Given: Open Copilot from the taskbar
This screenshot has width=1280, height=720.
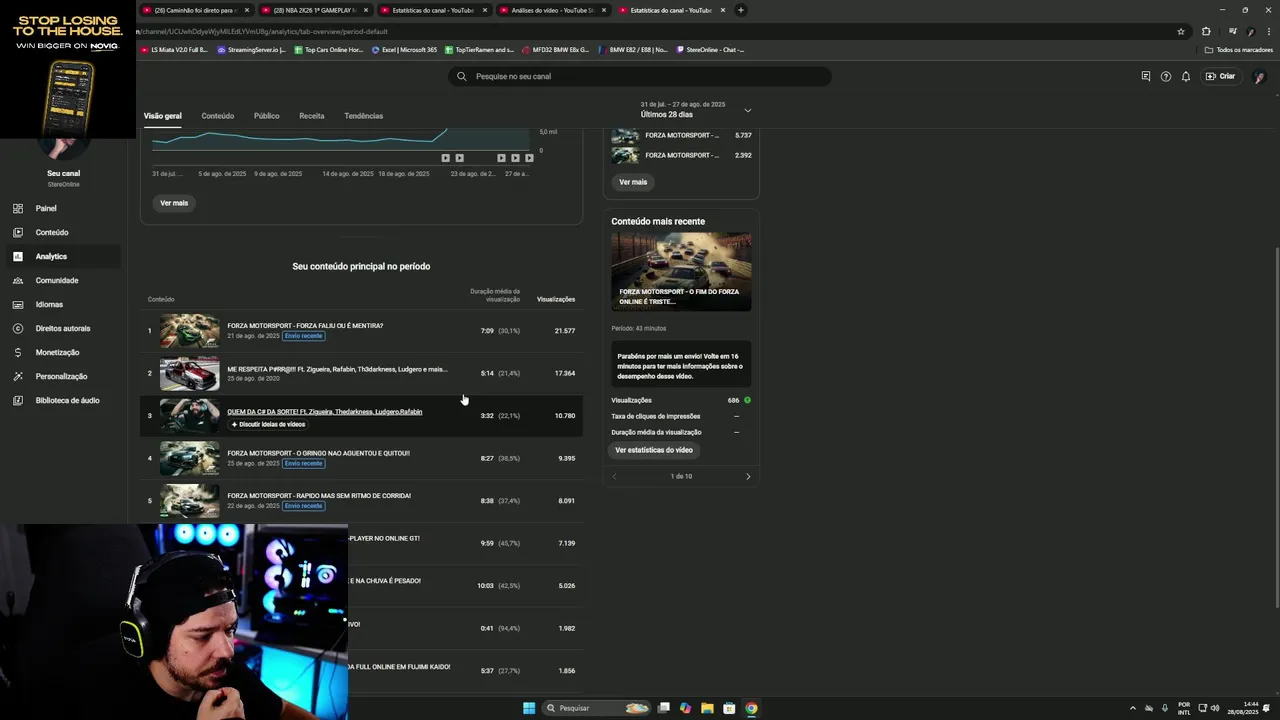Looking at the screenshot, I should 685,708.
